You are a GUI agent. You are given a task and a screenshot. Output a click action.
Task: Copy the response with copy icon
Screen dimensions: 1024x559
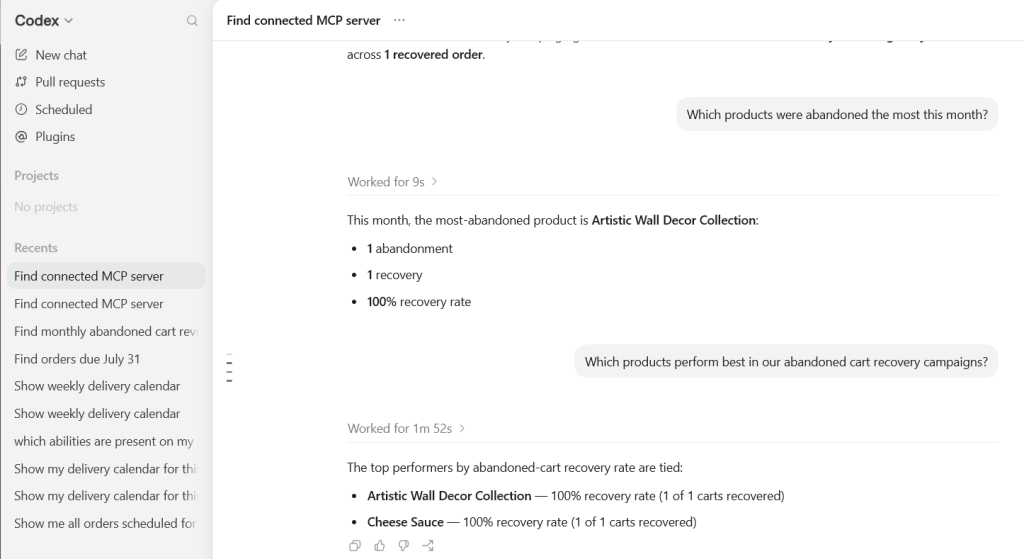pos(355,545)
